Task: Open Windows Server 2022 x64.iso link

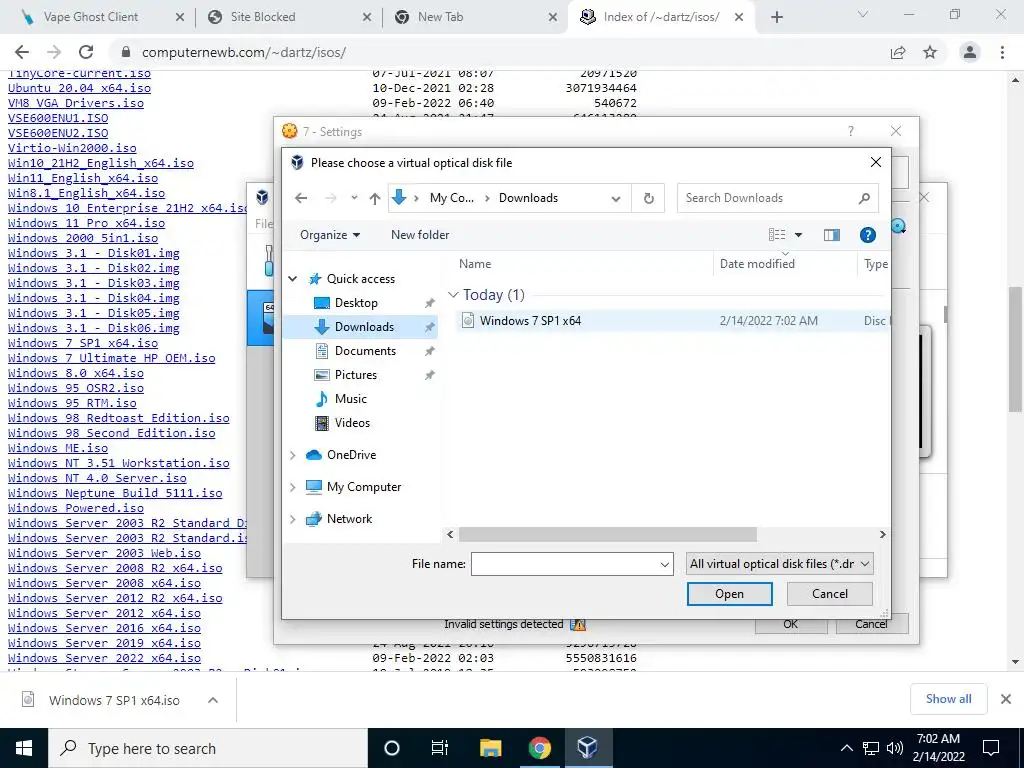Action: pyautogui.click(x=104, y=658)
